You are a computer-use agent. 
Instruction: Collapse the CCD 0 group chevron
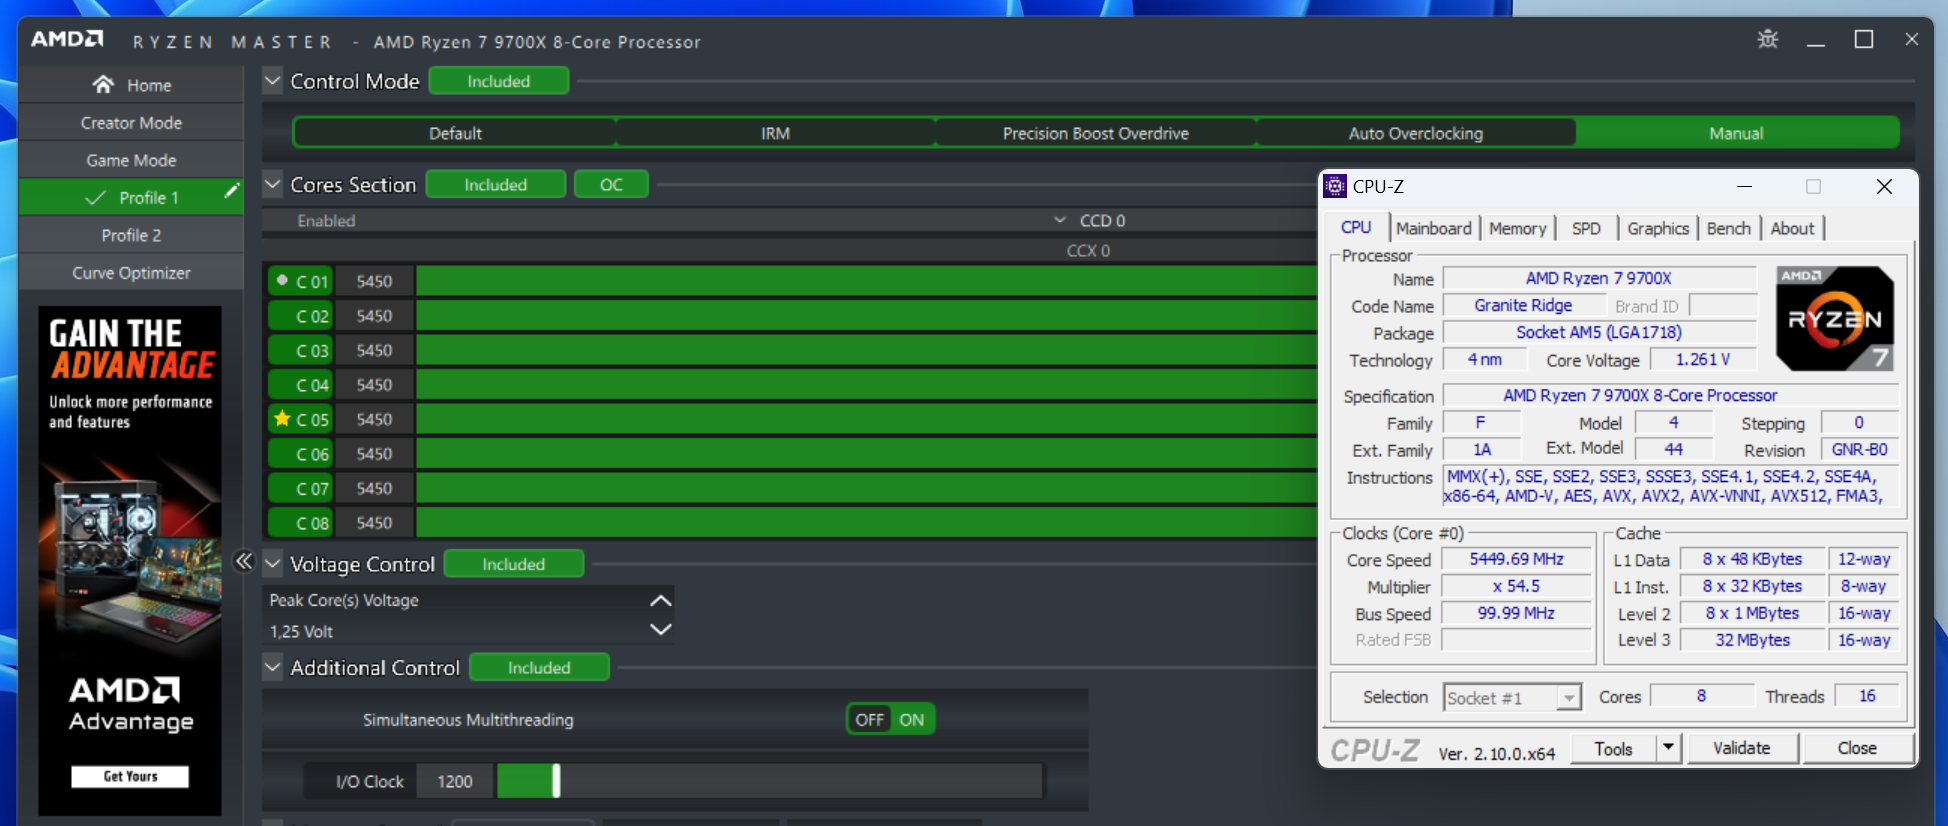click(1060, 220)
